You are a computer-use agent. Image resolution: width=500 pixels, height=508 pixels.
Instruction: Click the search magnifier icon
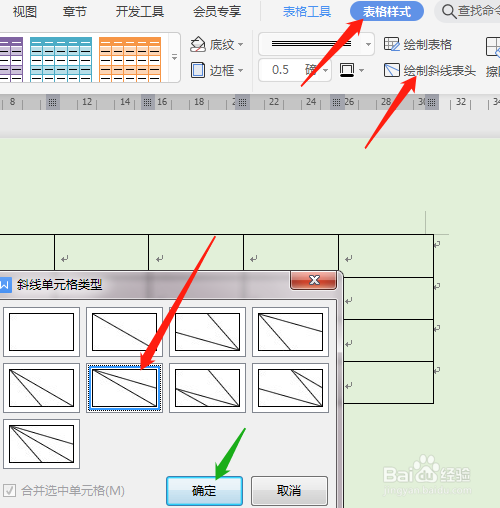[449, 12]
